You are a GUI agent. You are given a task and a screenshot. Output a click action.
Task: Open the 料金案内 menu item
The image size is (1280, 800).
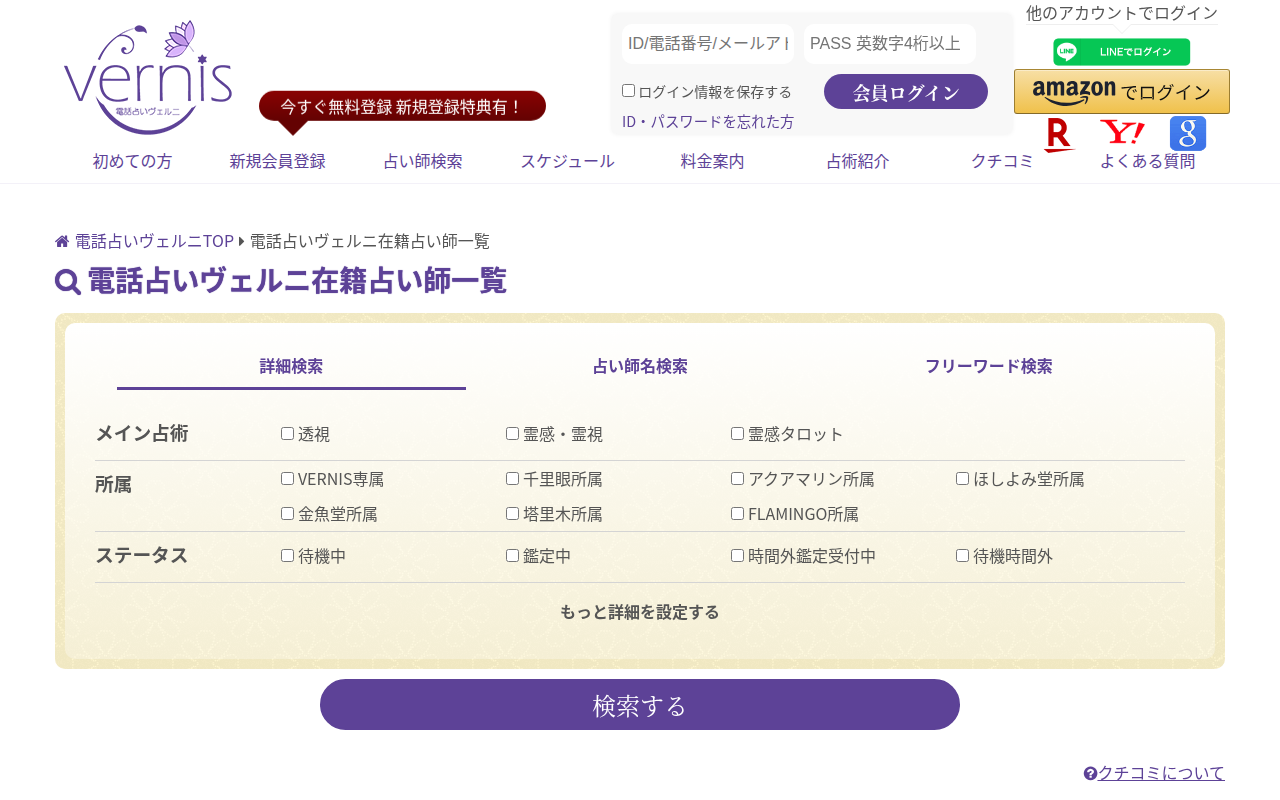pyautogui.click(x=713, y=161)
